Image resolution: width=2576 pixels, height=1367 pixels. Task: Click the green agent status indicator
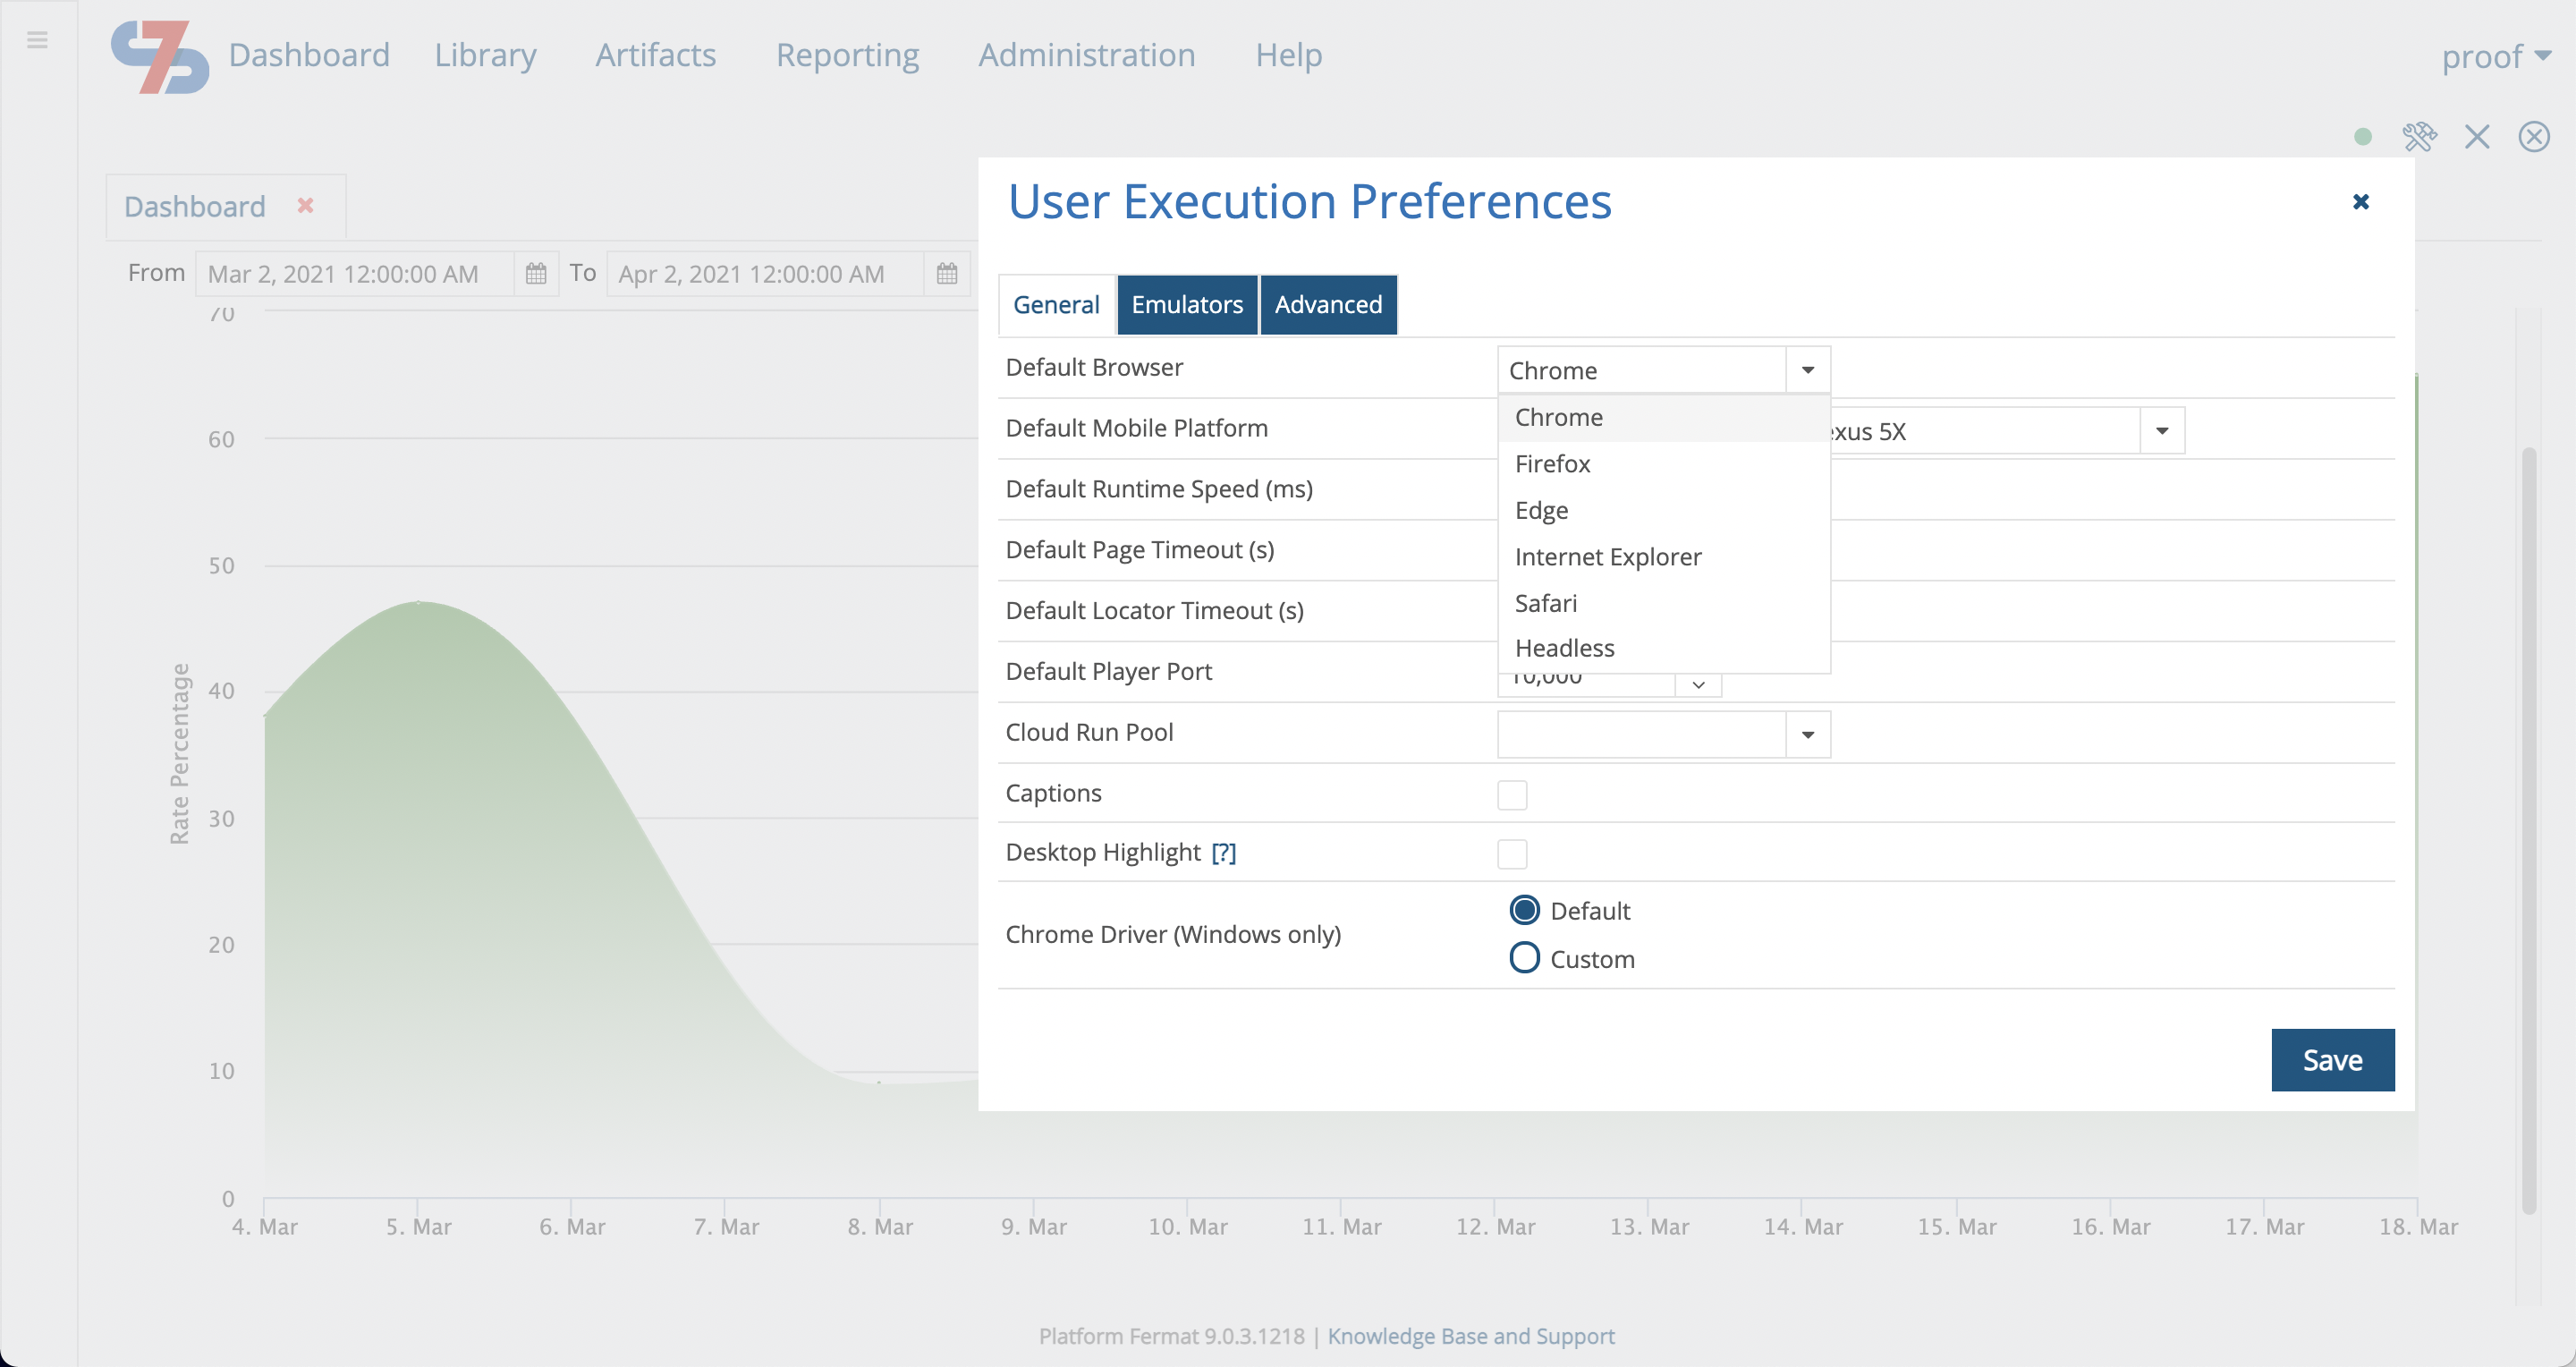click(x=2363, y=137)
